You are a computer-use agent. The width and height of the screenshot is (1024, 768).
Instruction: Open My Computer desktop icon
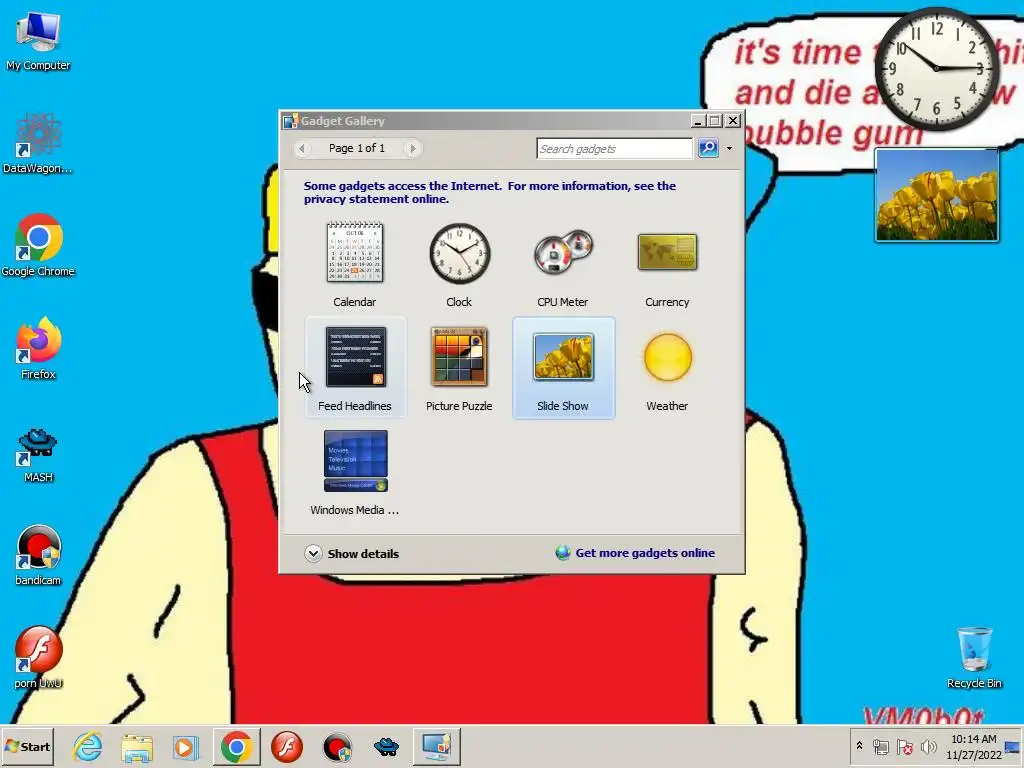point(38,41)
